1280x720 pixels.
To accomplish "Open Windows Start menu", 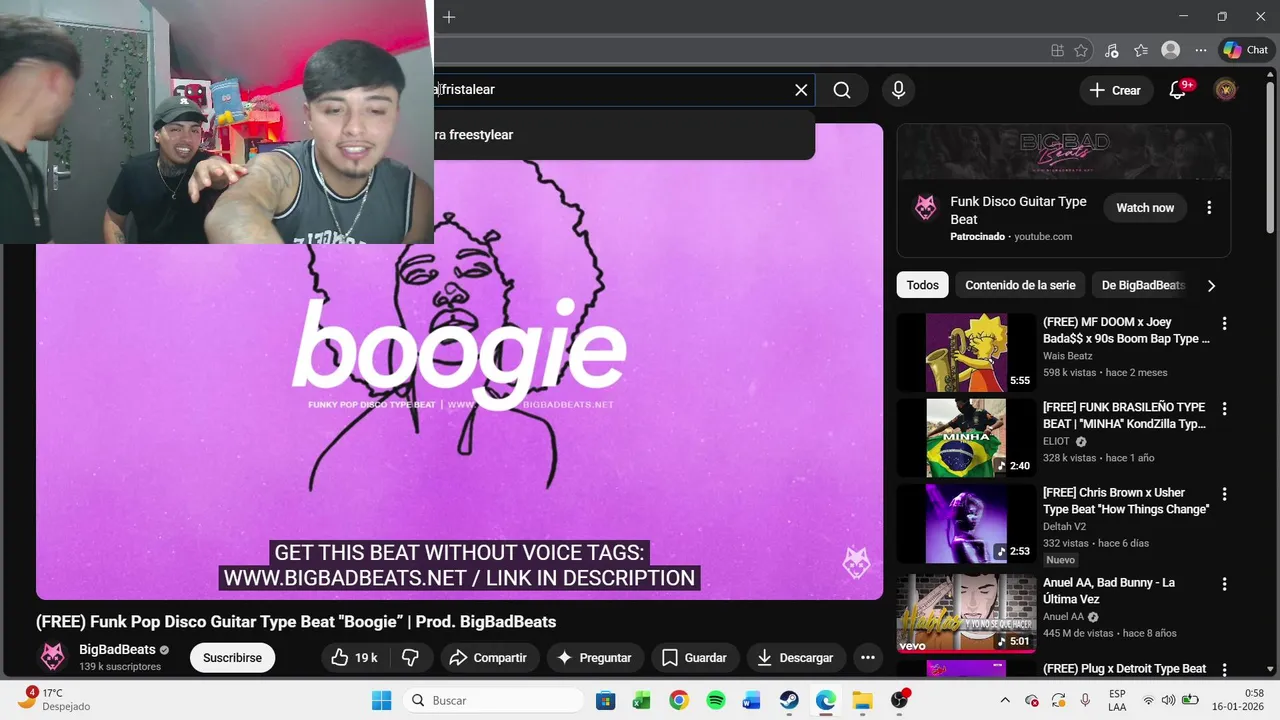I will click(x=382, y=700).
